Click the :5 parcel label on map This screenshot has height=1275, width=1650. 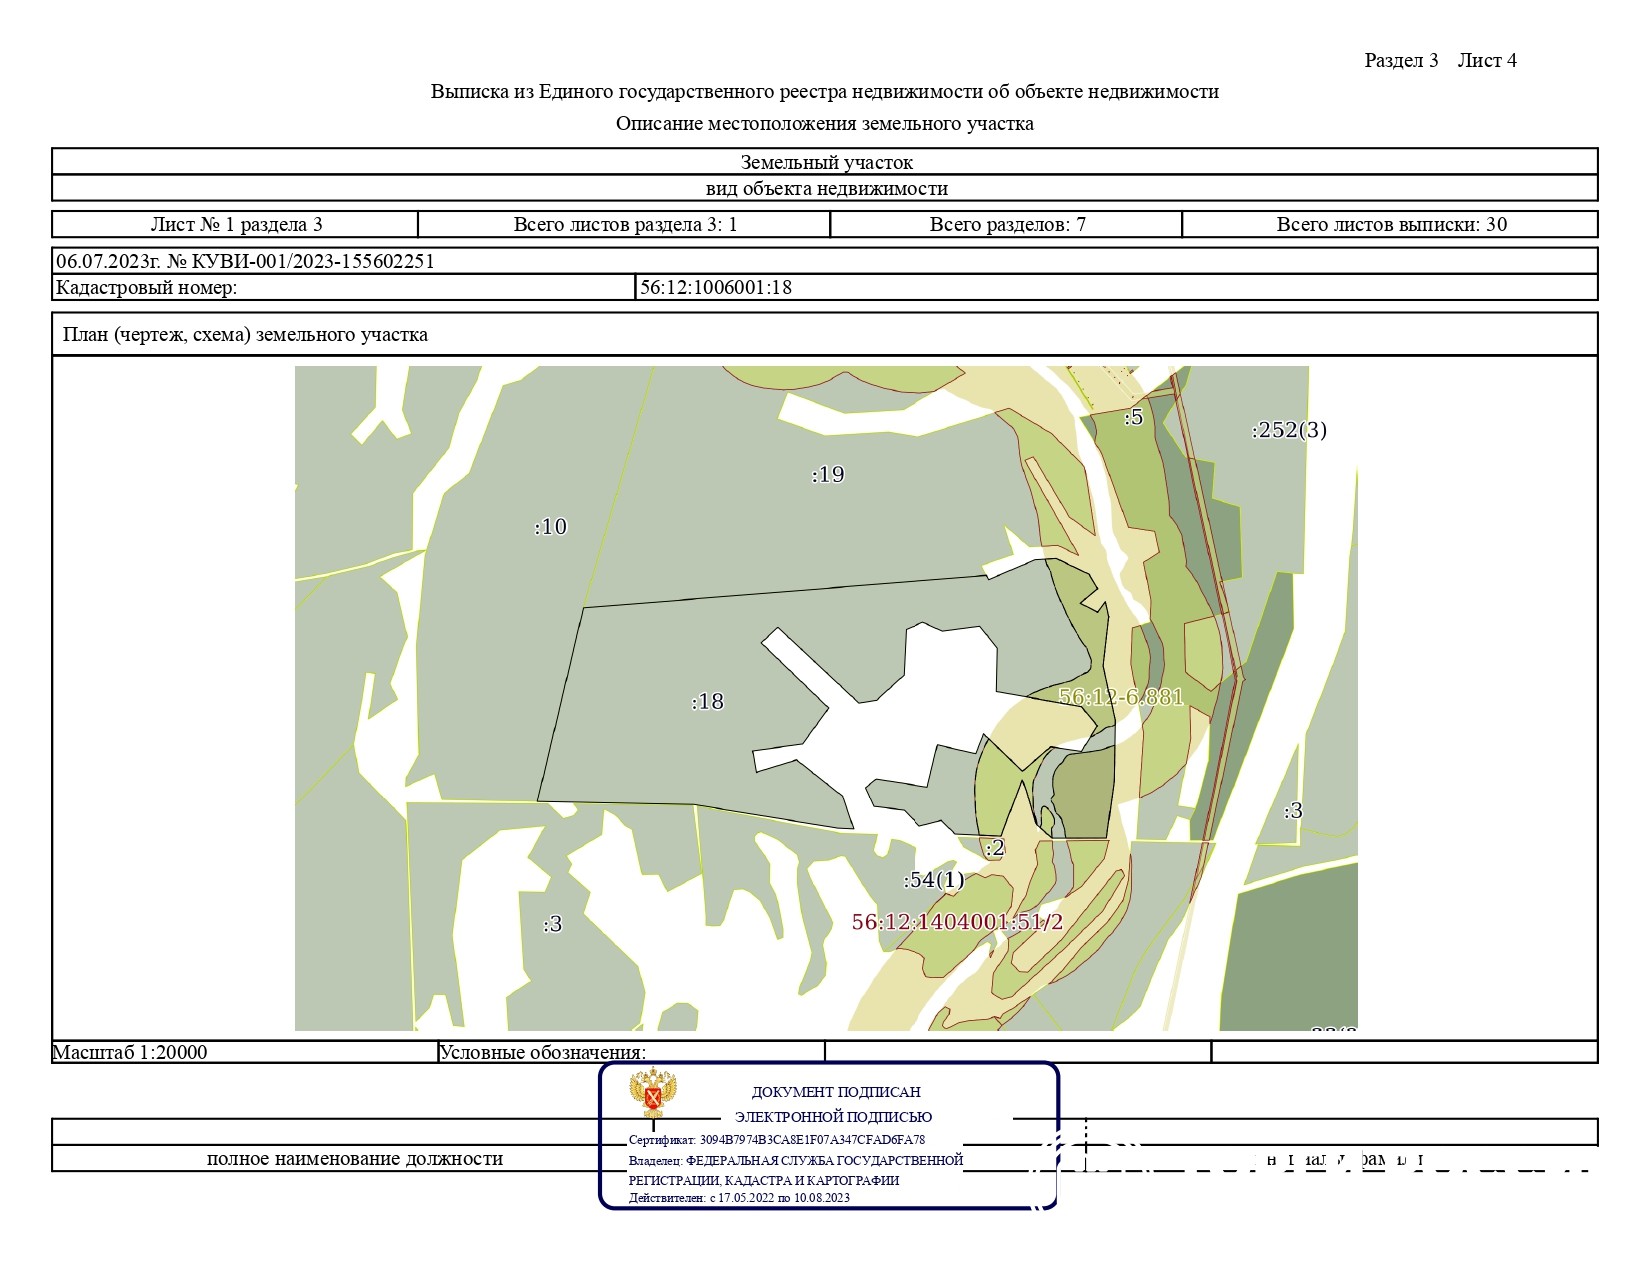coord(1133,418)
